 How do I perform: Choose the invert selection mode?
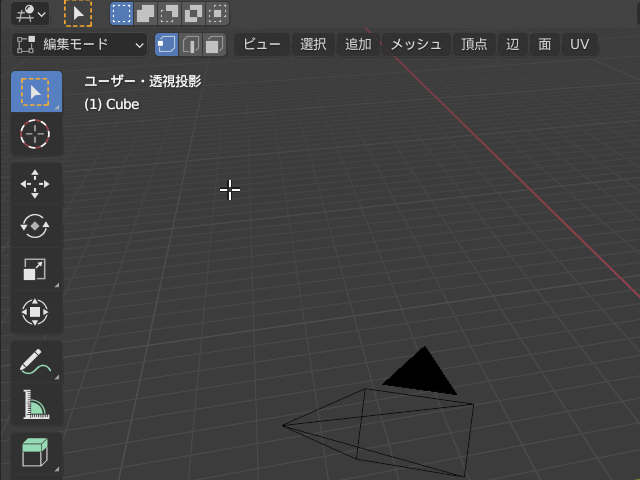point(193,14)
